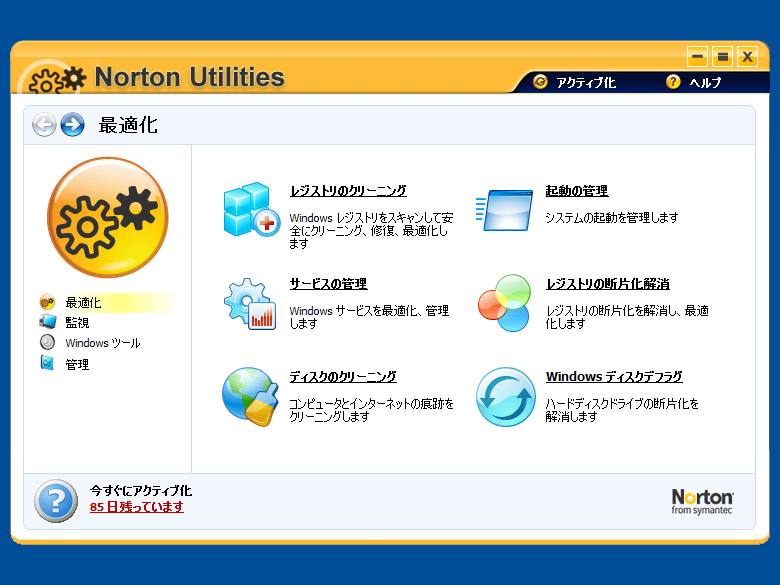Close the Norton Utilities window
The image size is (780, 585).
point(747,56)
